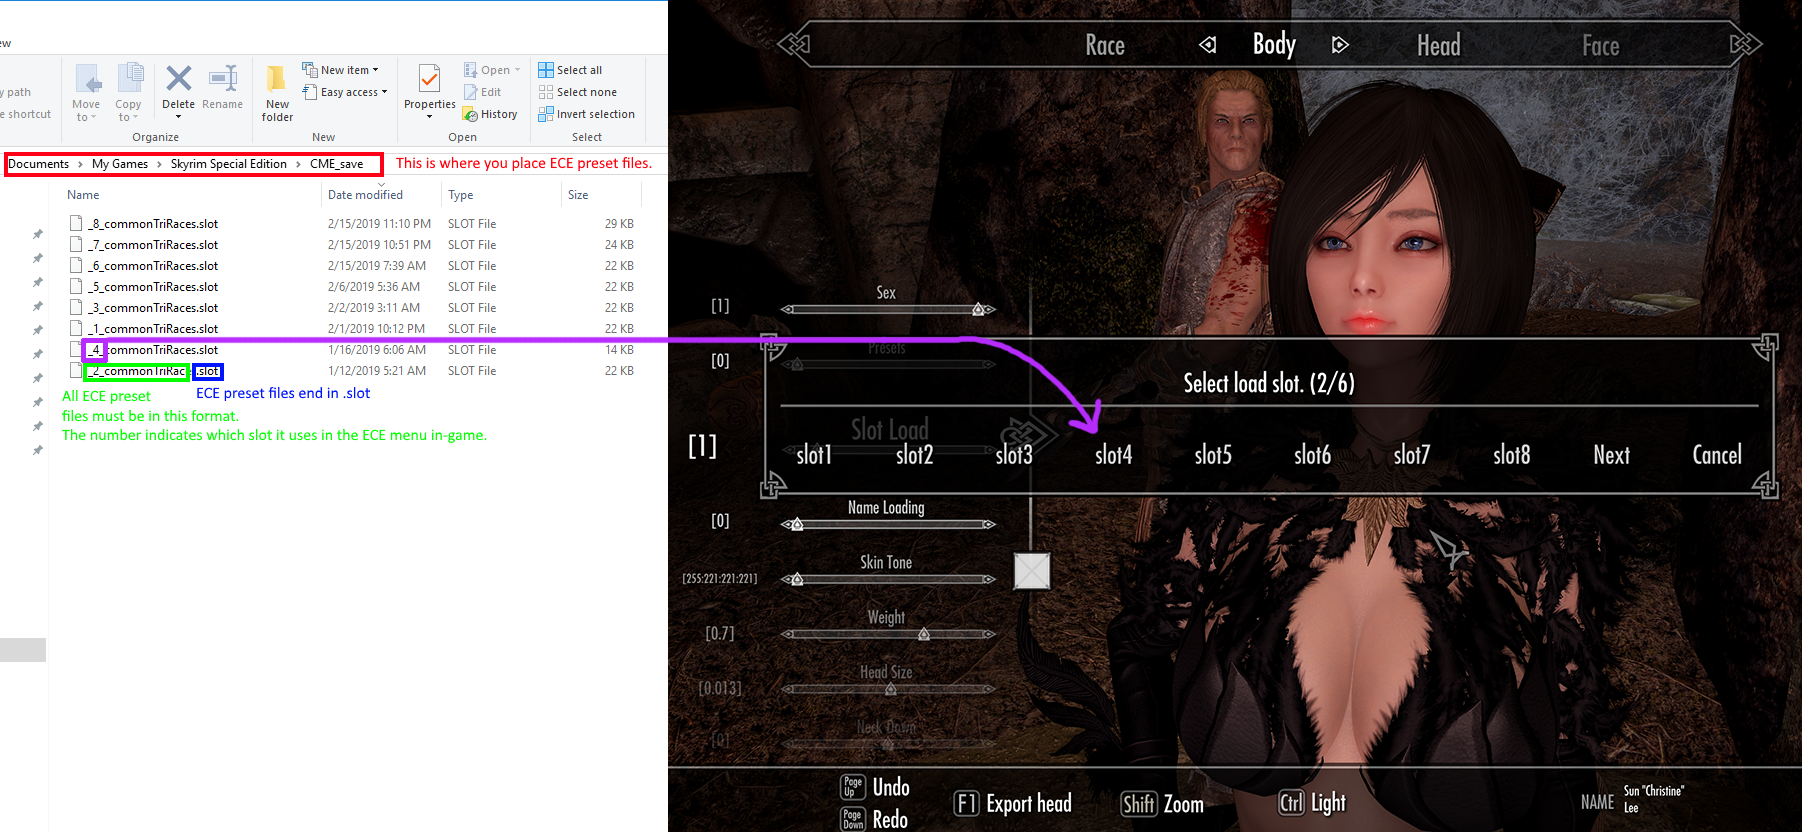Screen dimensions: 1802x832
Task: Open Properties via checkmark icon
Action: point(429,78)
